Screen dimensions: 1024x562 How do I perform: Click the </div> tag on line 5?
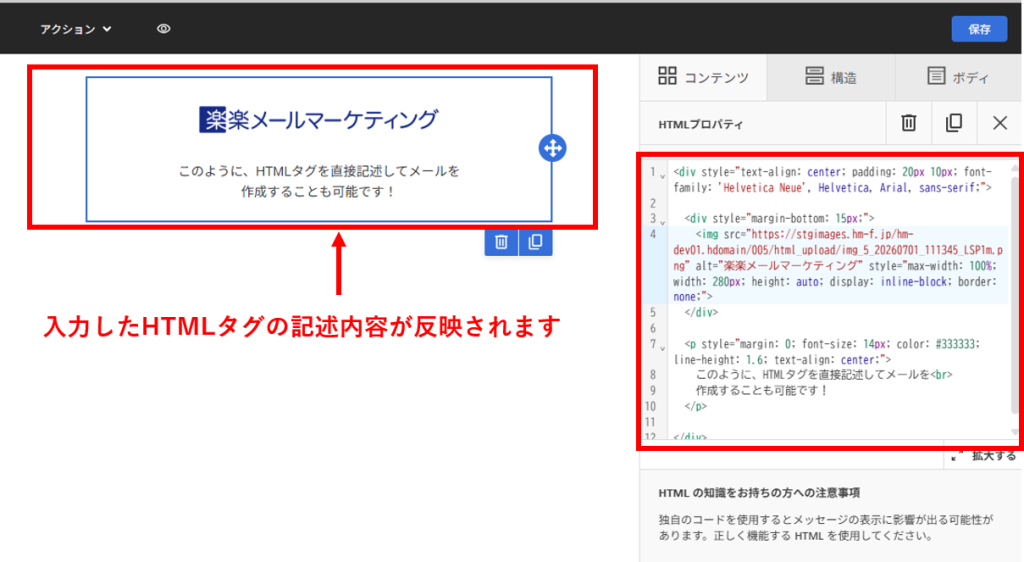[701, 312]
